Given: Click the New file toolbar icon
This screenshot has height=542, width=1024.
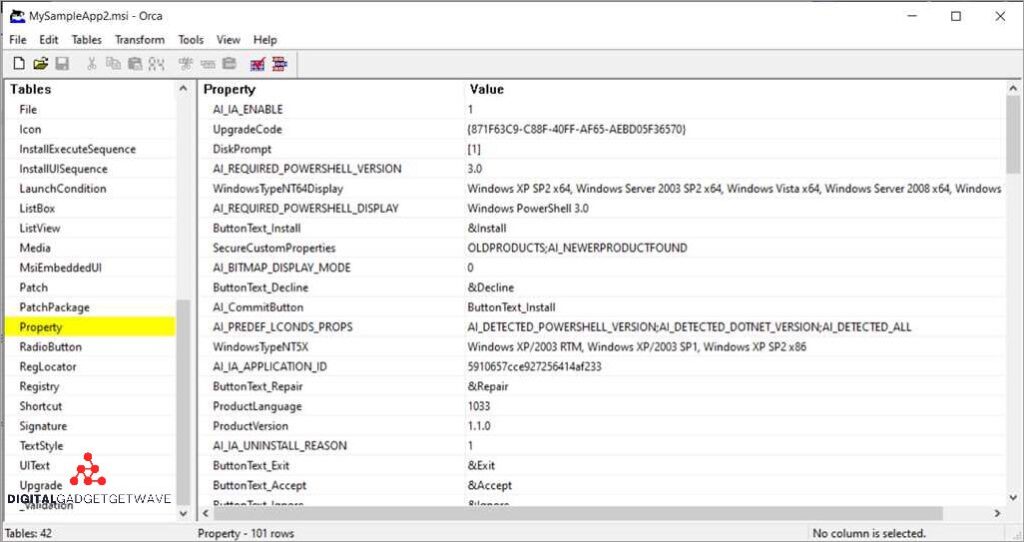Looking at the screenshot, I should coord(18,64).
